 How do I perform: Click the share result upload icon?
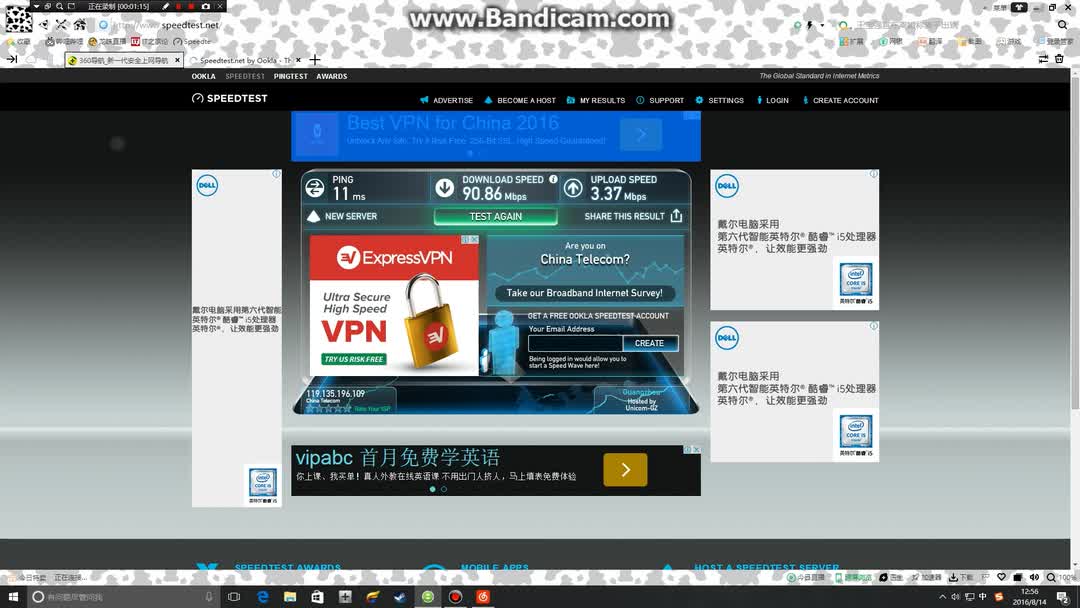coord(676,216)
